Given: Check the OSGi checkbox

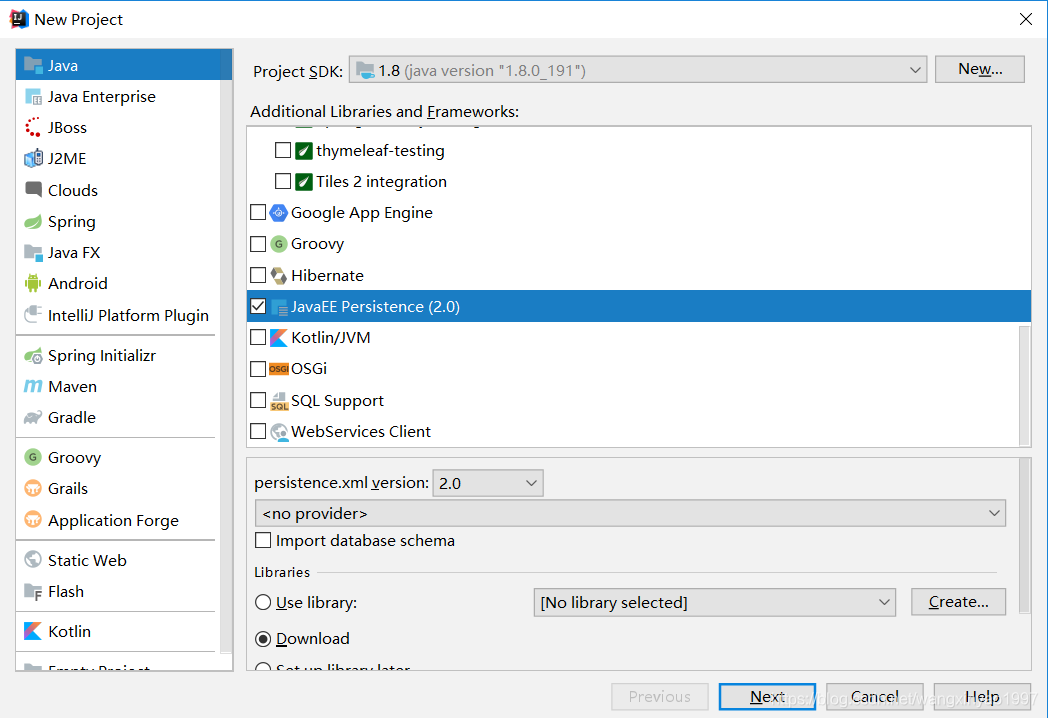Looking at the screenshot, I should tap(258, 368).
